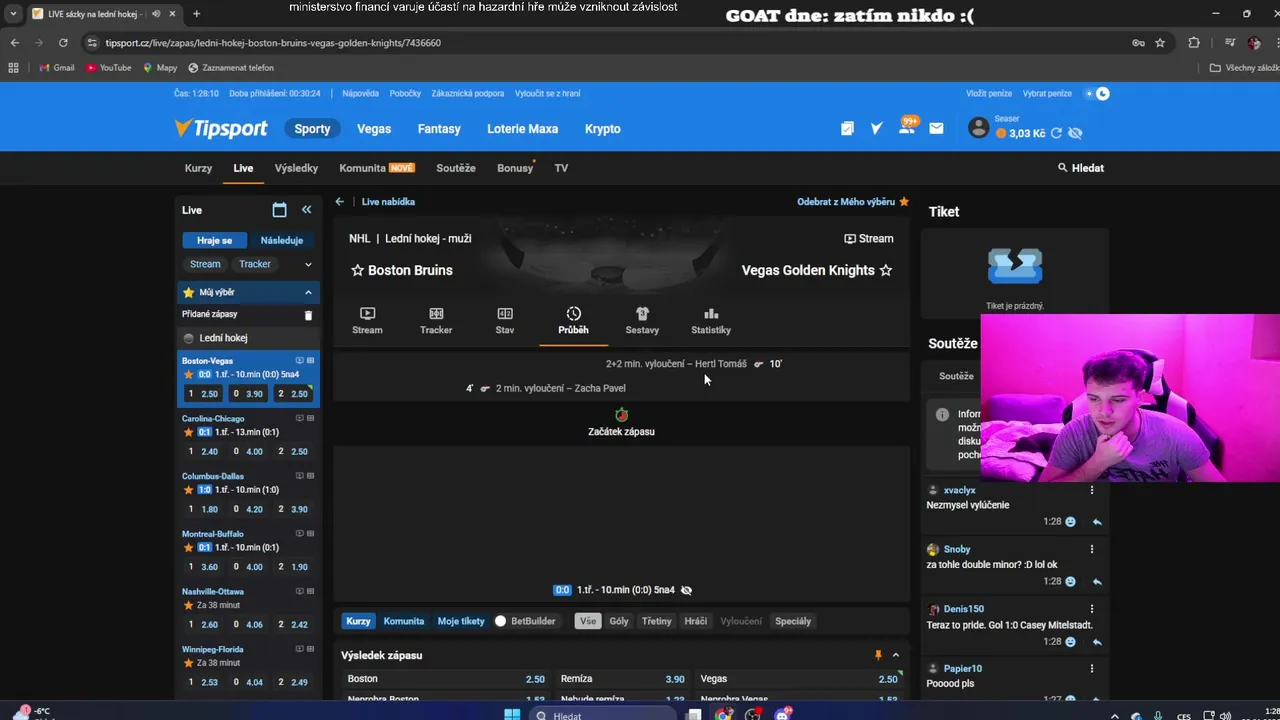Image resolution: width=1280 pixels, height=720 pixels.
Task: Open Tipsport checkmark logo icon in header
Action: (x=876, y=129)
